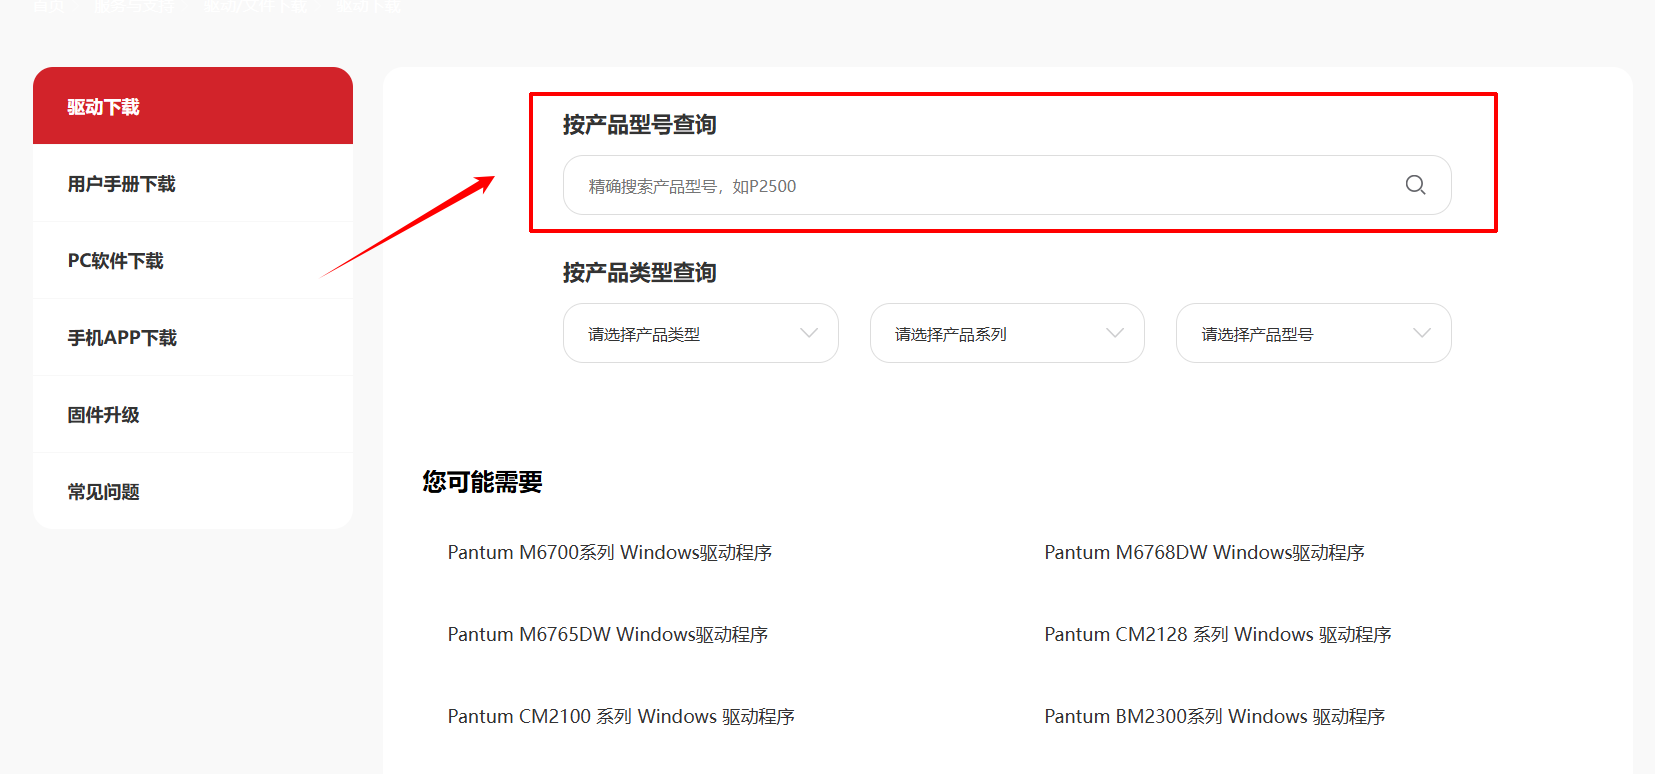This screenshot has height=774, width=1655.
Task: Open Pantum CM2100 系列 Windows 驱动程序 link
Action: [621, 716]
